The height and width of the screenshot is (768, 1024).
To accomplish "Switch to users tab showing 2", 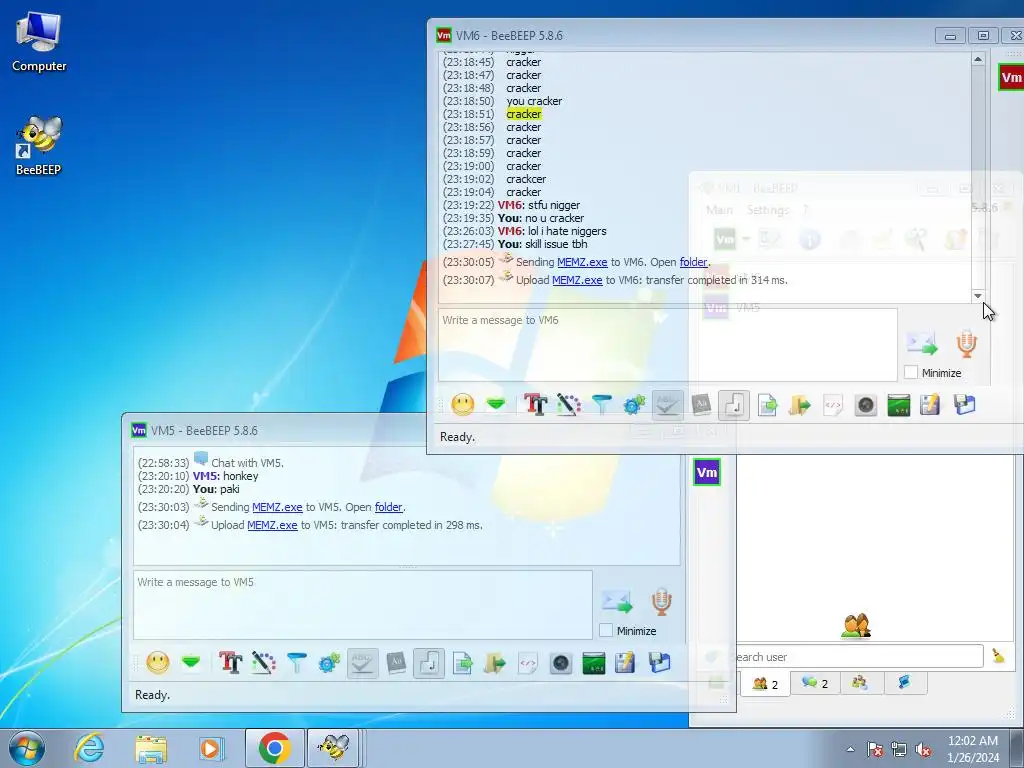I will [765, 684].
